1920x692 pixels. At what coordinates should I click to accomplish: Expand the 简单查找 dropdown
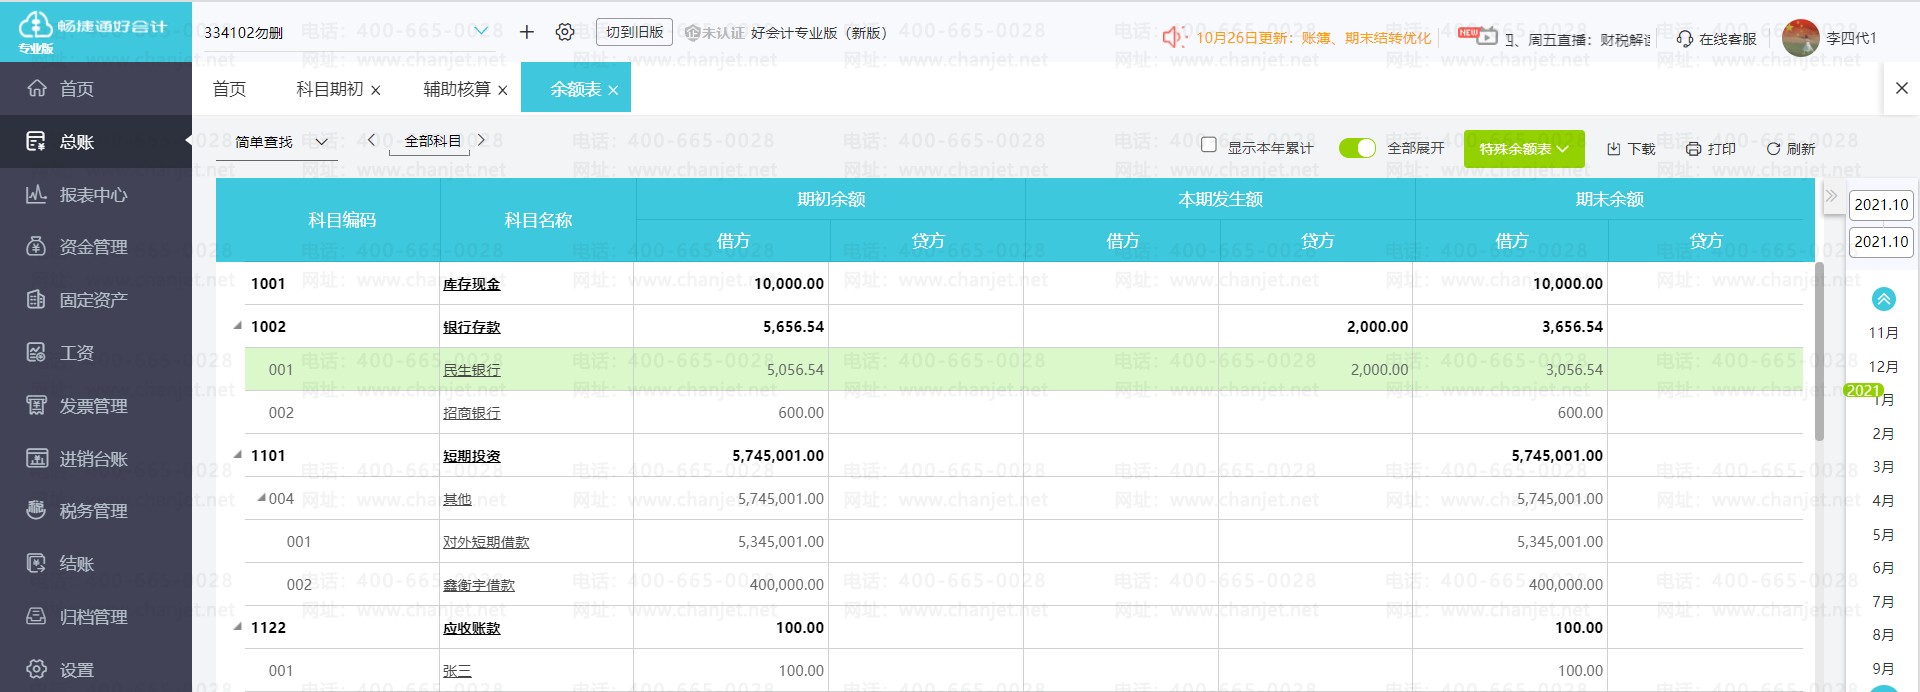pos(282,142)
